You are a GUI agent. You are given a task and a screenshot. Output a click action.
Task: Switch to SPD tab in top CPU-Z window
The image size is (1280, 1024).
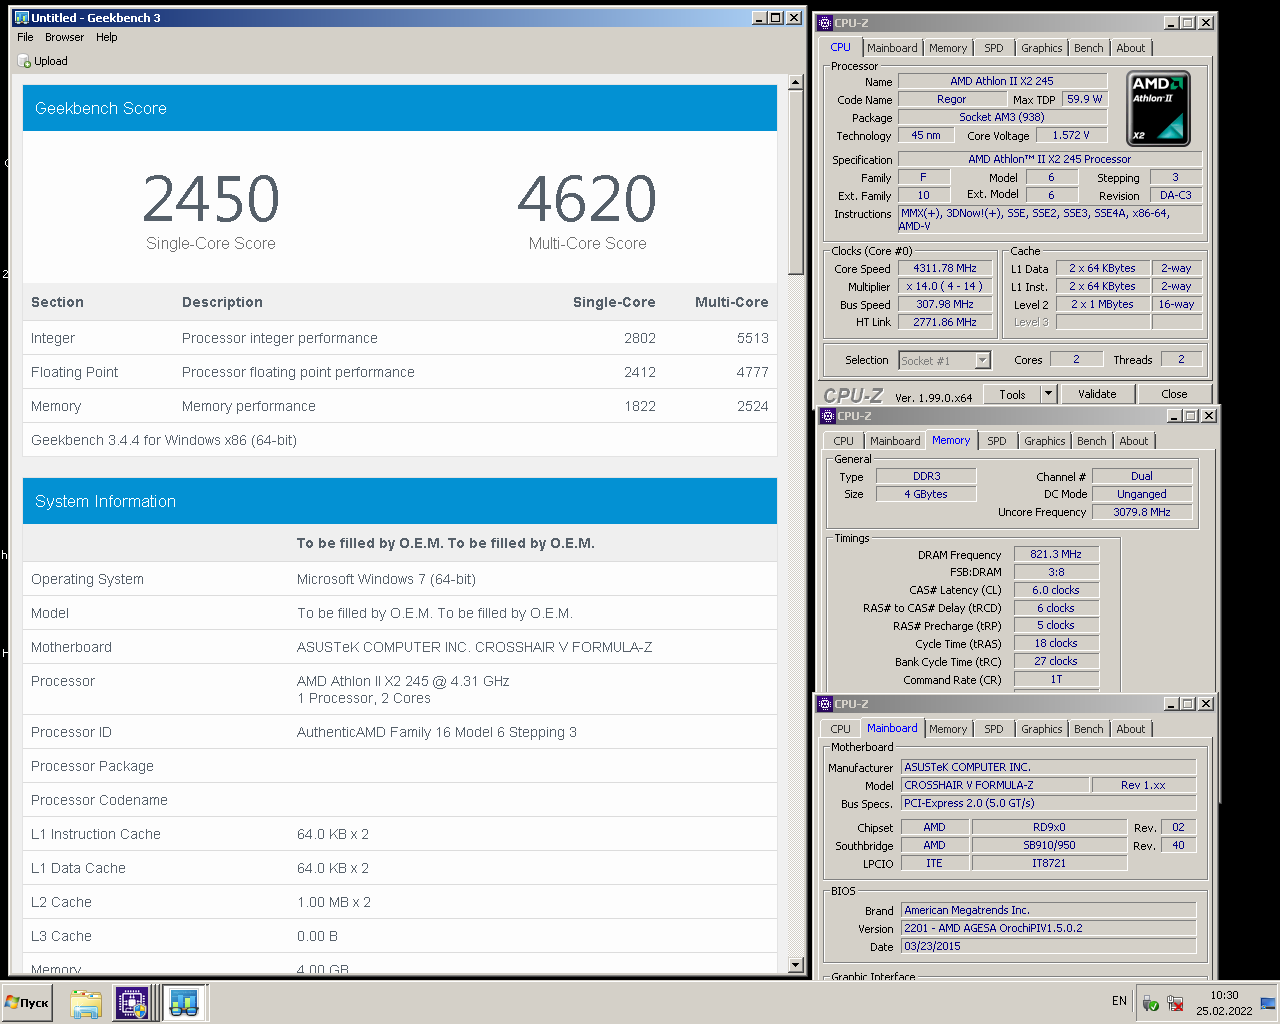click(x=994, y=48)
